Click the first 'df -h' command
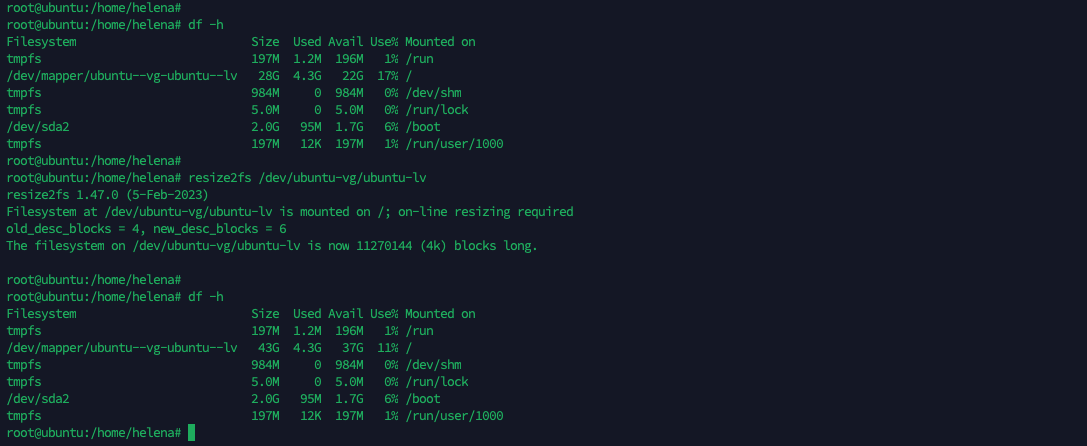 [205, 25]
